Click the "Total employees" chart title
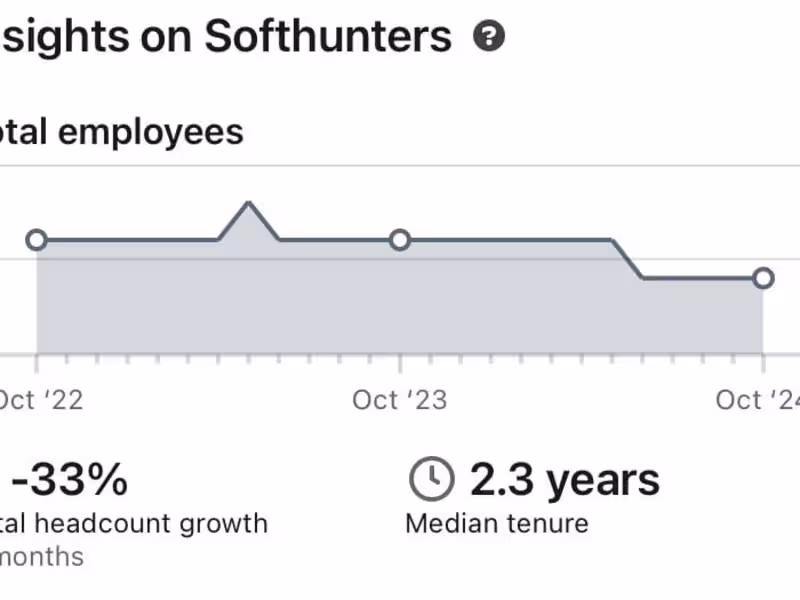This screenshot has width=800, height=600. coord(122,131)
